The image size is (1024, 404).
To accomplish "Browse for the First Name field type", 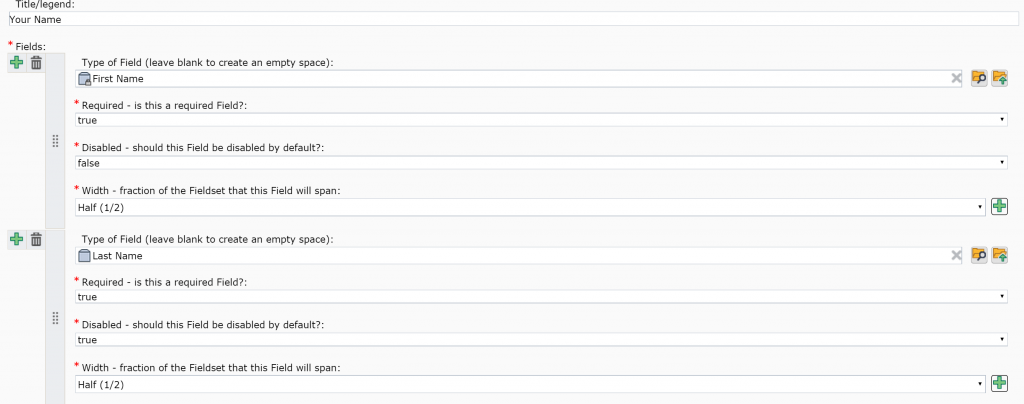I will click(x=979, y=79).
